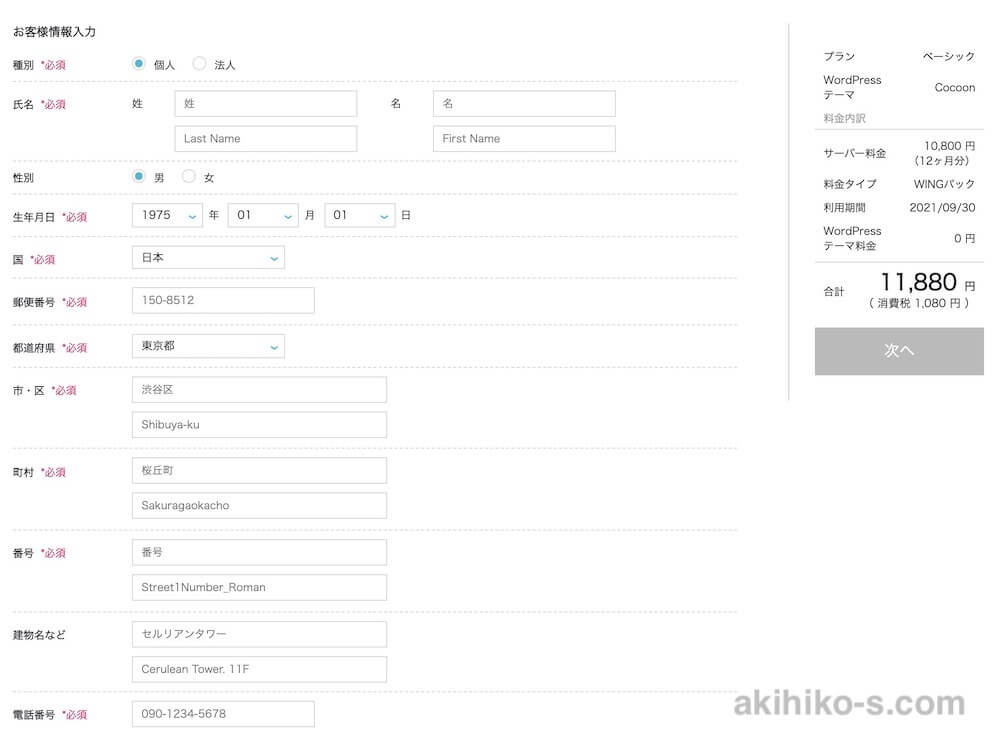
Task: Click the Street1Number_Roman input field
Action: [x=259, y=588]
